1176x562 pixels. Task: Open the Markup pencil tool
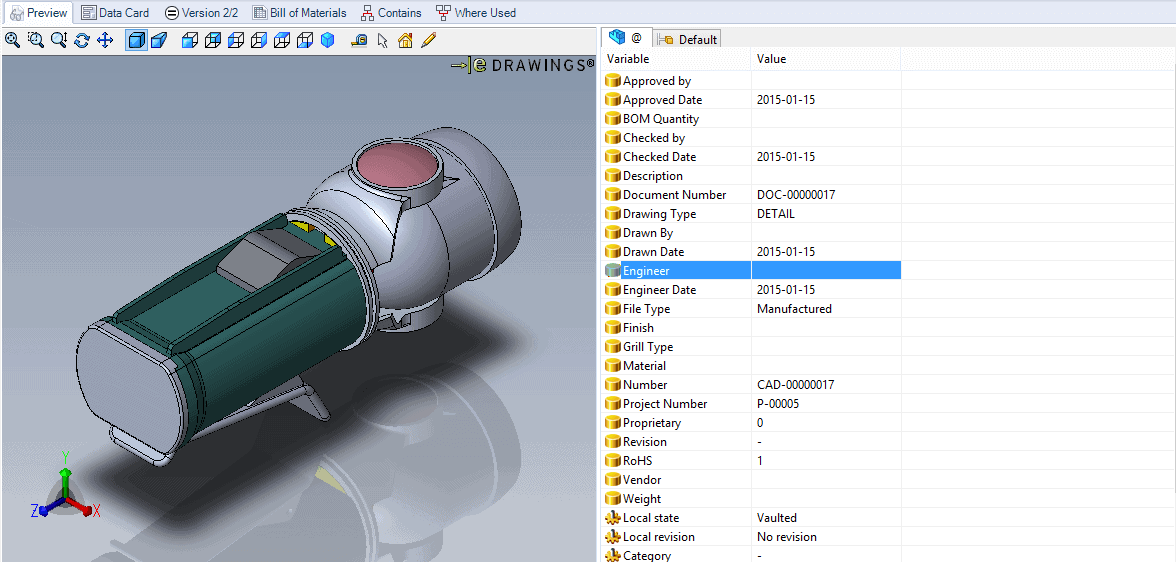[x=428, y=40]
